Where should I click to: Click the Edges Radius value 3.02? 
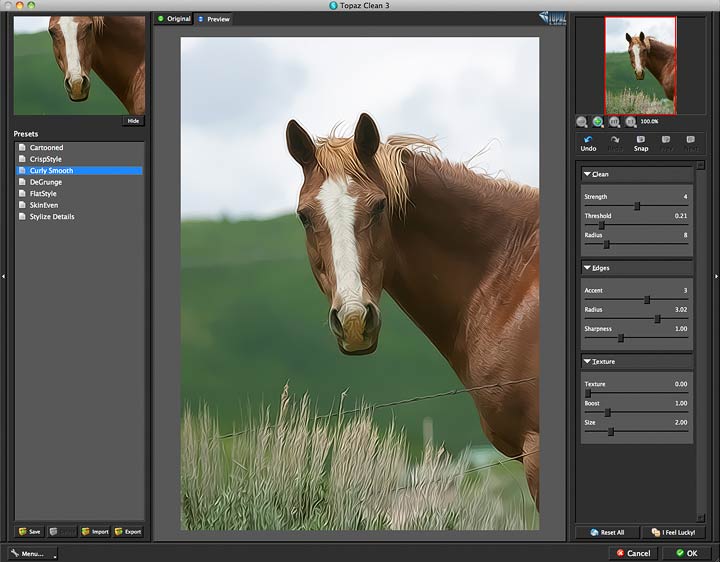pyautogui.click(x=681, y=309)
